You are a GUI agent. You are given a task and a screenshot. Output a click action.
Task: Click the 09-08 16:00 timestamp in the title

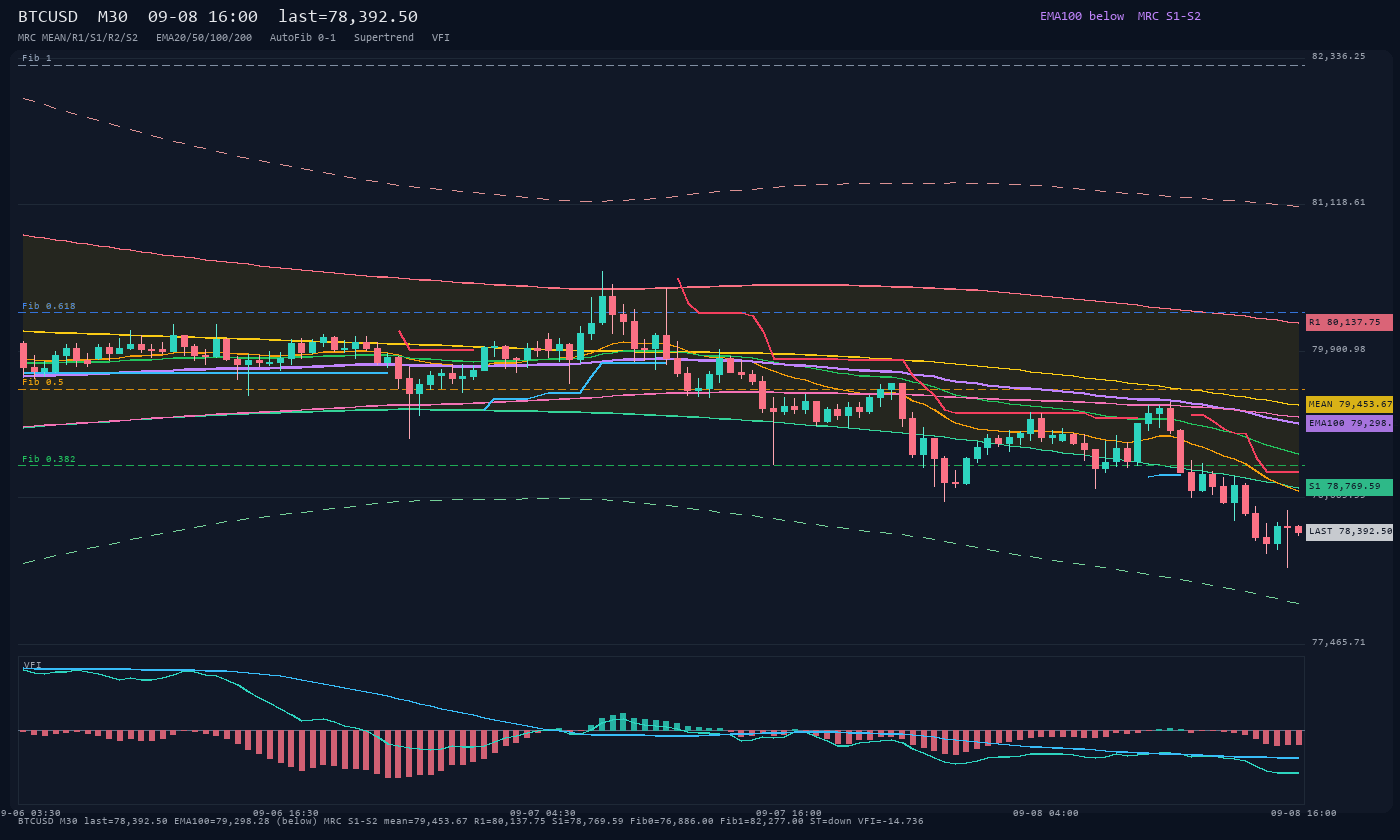point(202,17)
